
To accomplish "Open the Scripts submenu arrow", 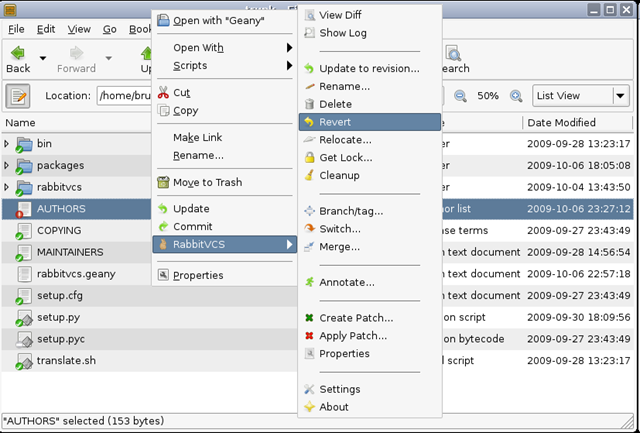I will click(289, 66).
